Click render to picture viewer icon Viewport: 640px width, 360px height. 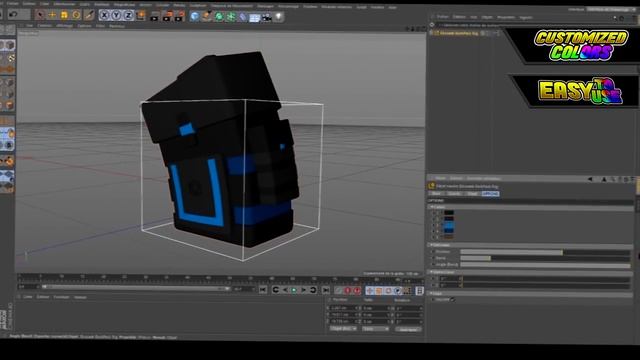click(167, 17)
